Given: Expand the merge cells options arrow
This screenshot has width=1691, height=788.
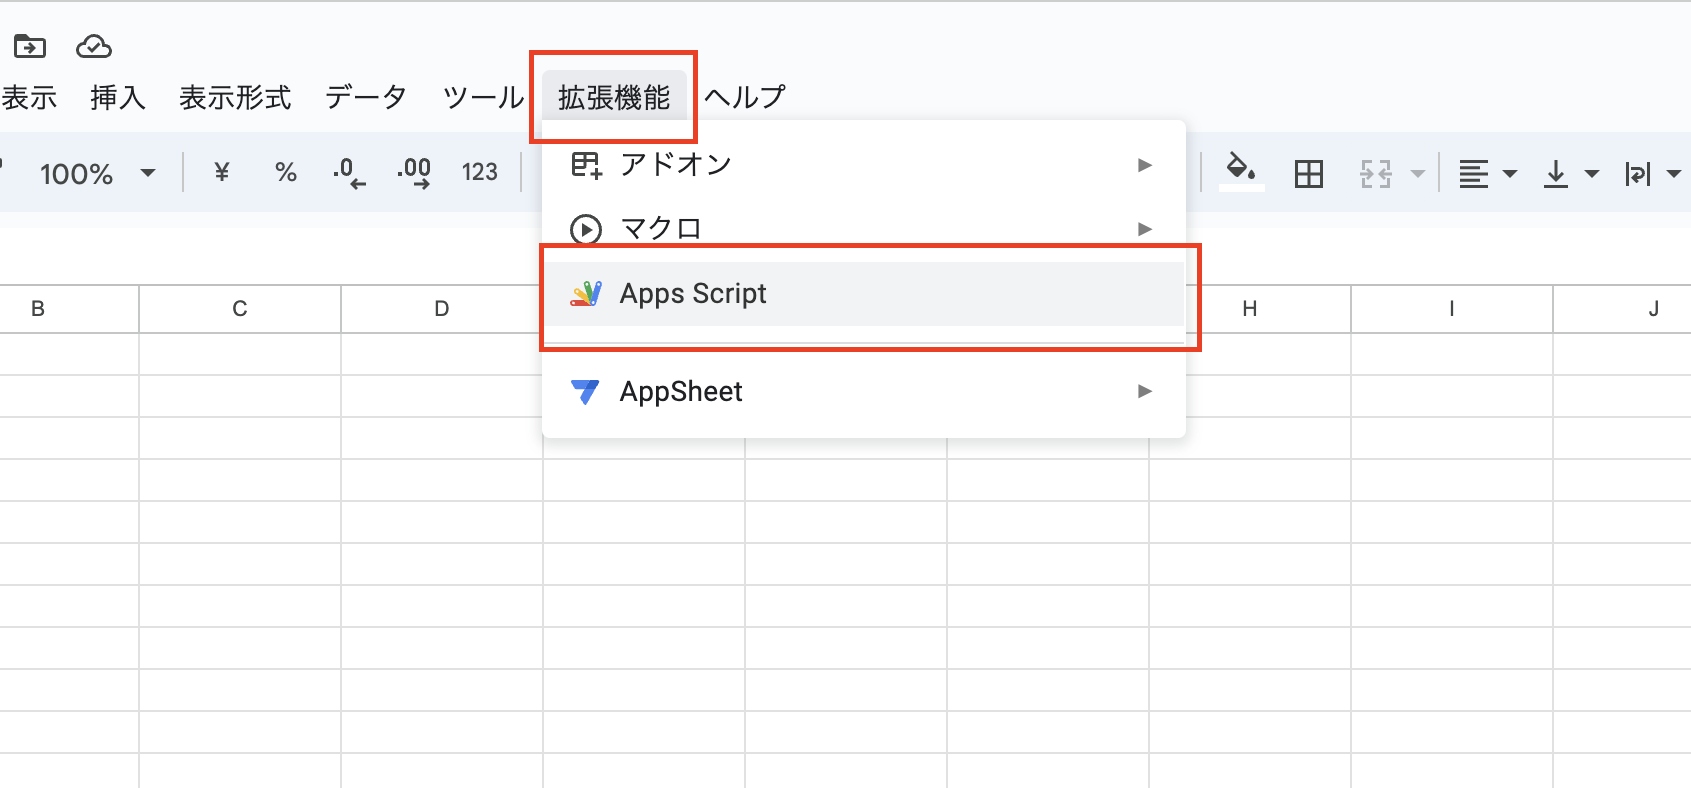Looking at the screenshot, I should [1417, 174].
